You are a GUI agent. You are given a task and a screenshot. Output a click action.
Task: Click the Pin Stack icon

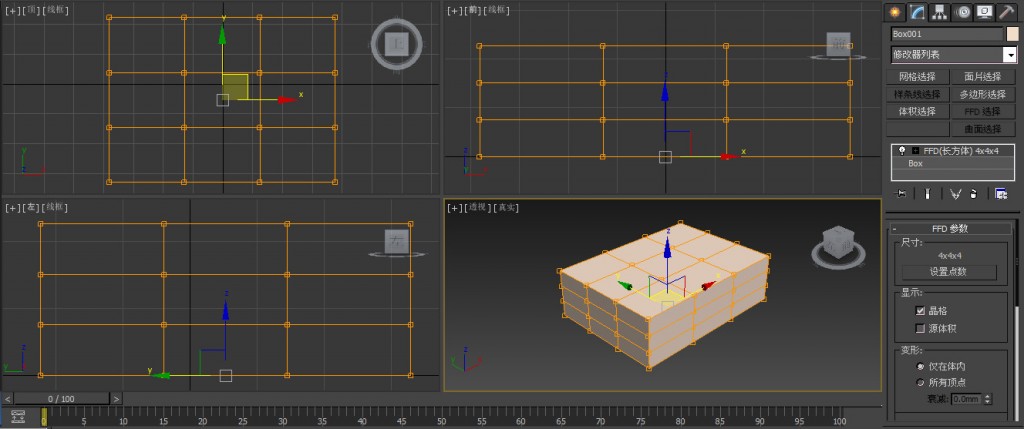tap(901, 194)
